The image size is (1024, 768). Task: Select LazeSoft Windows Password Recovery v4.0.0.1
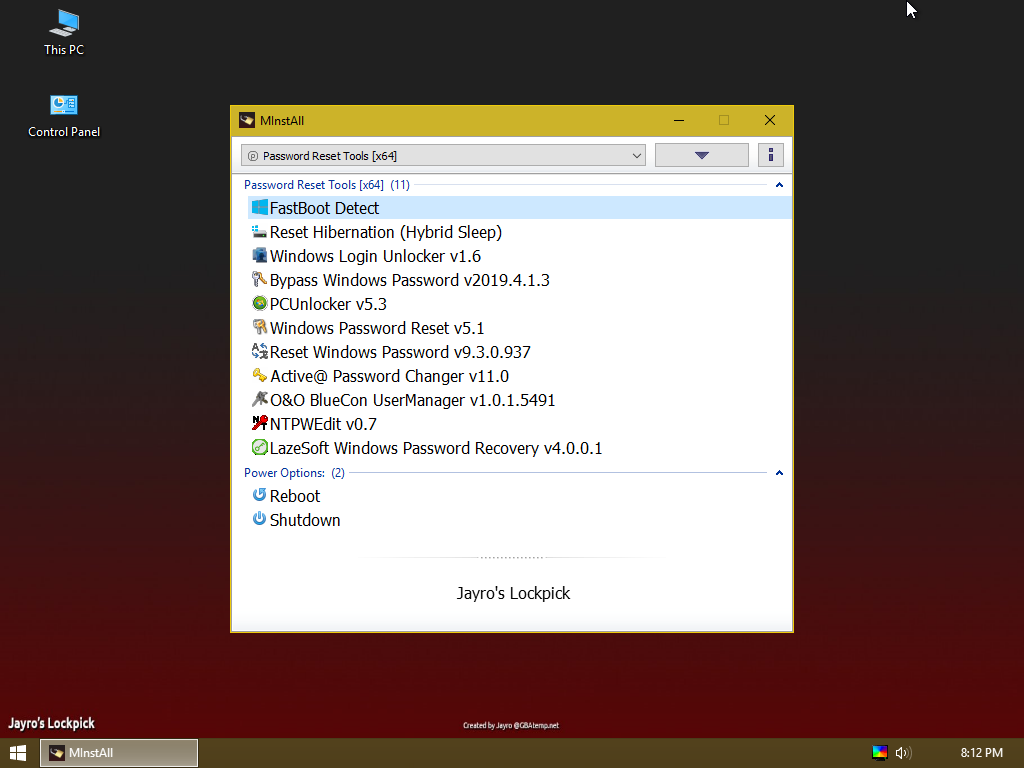click(520, 448)
